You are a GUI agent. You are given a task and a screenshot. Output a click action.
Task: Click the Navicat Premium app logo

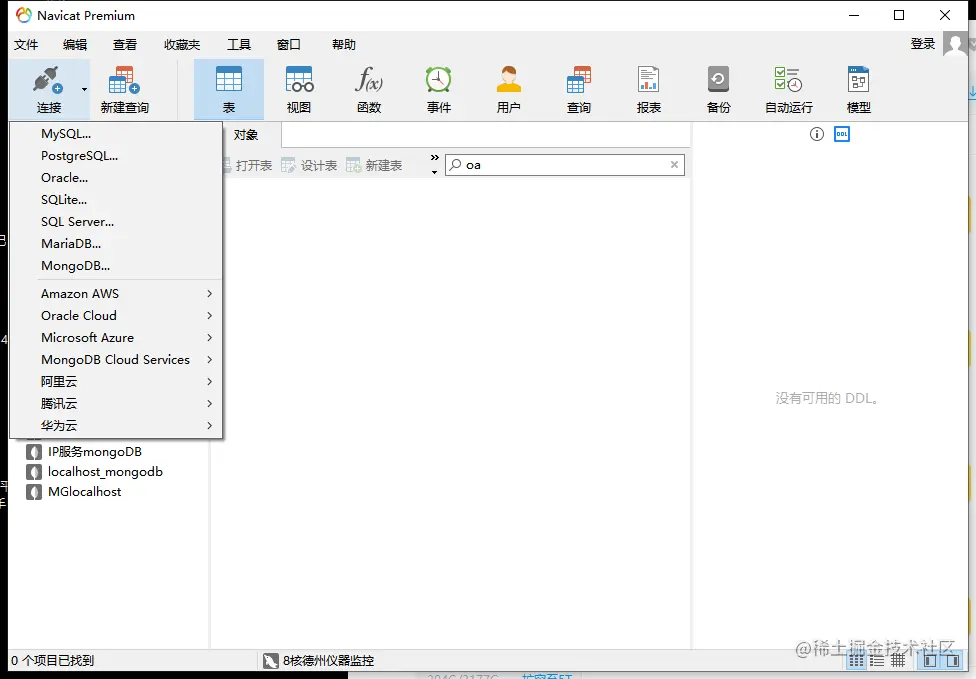(24, 15)
